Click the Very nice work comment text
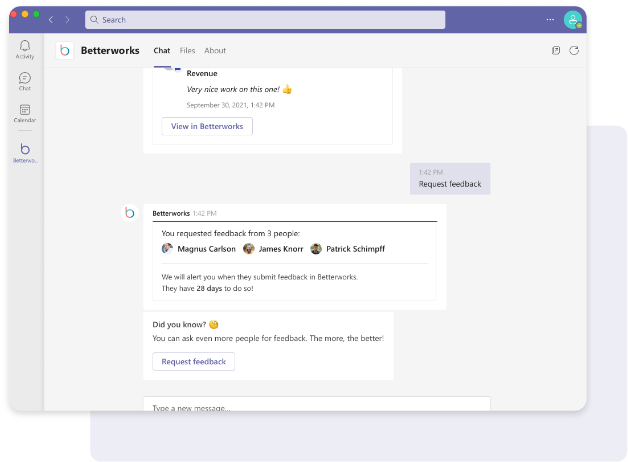628x462 pixels. (233, 89)
